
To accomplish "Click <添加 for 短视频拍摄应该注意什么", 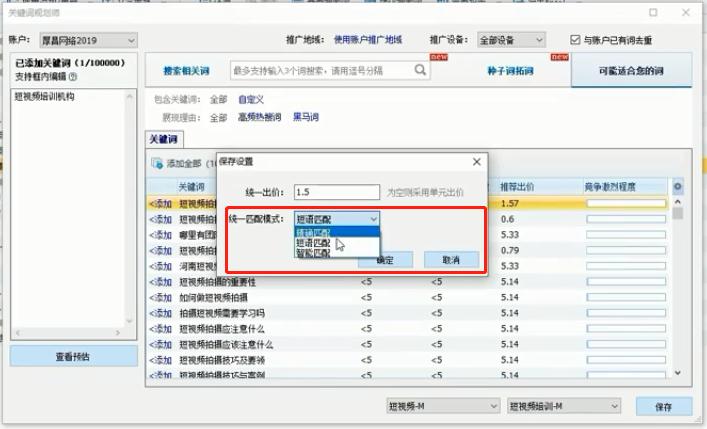I will pos(161,345).
